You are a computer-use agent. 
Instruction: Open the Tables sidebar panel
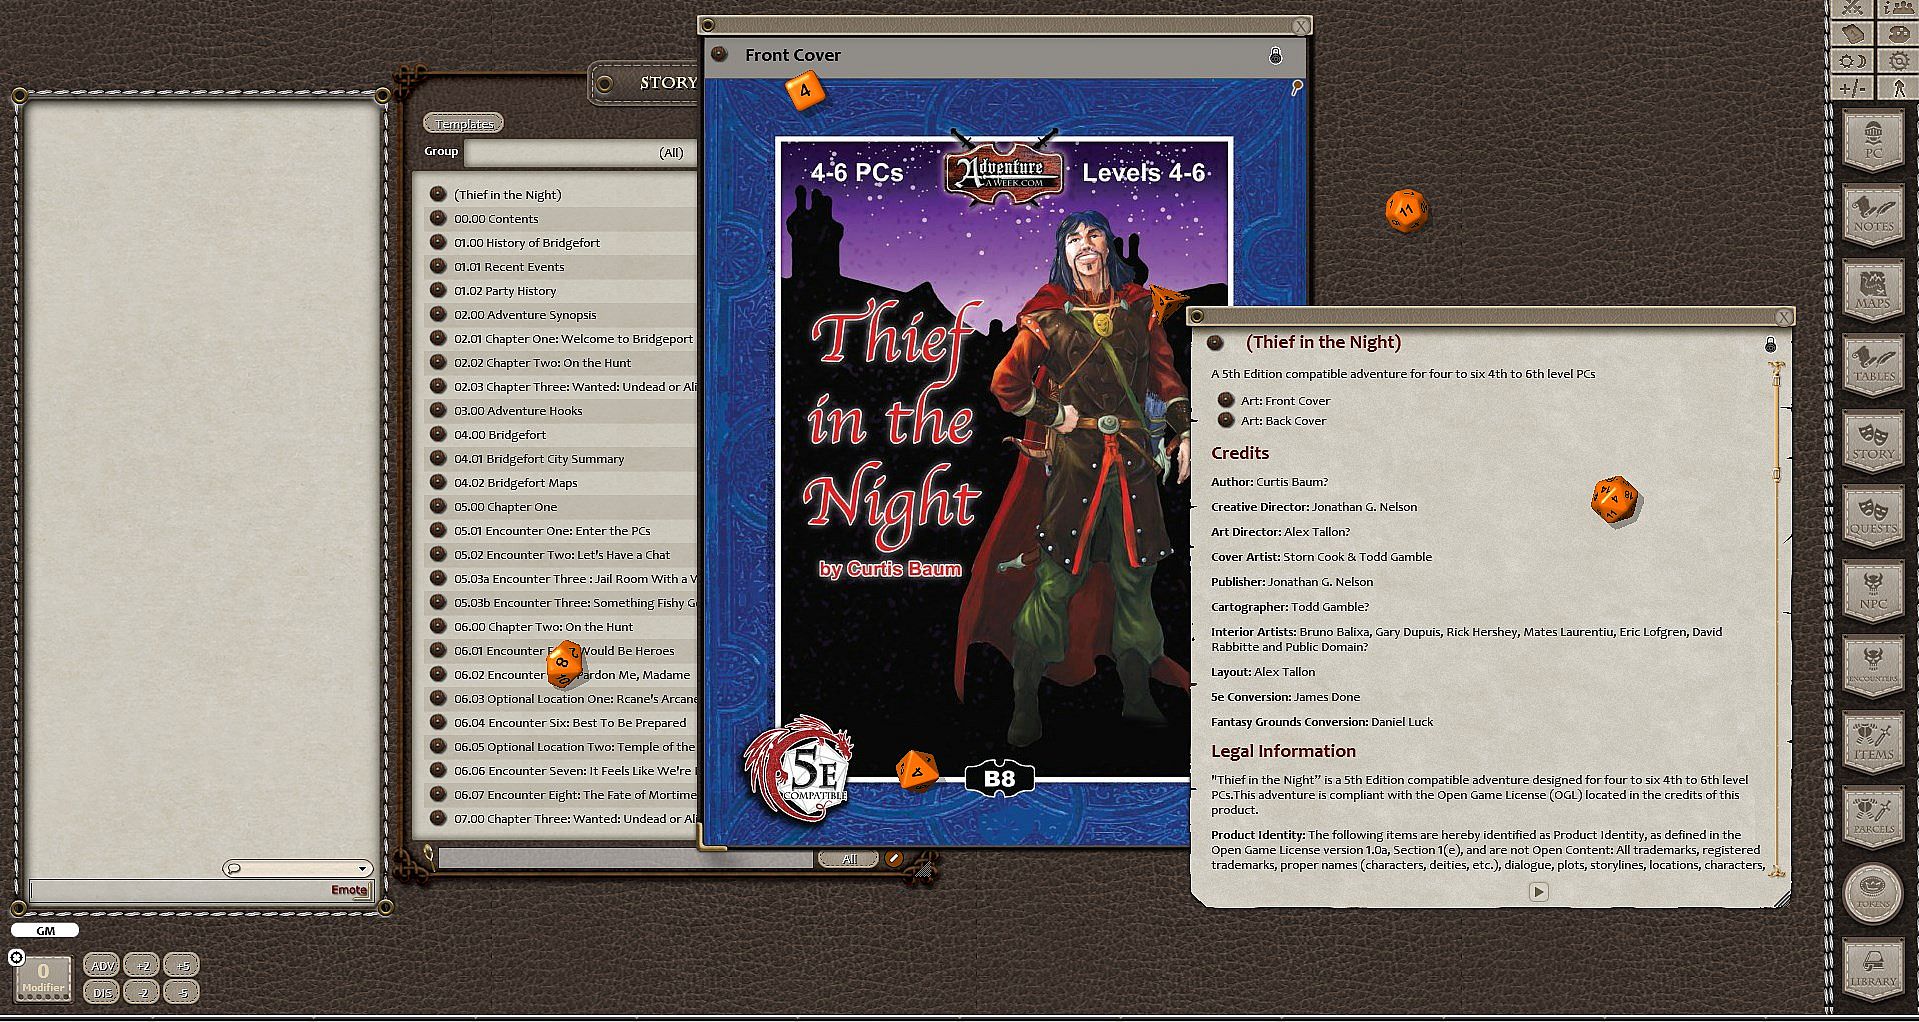pyautogui.click(x=1873, y=365)
